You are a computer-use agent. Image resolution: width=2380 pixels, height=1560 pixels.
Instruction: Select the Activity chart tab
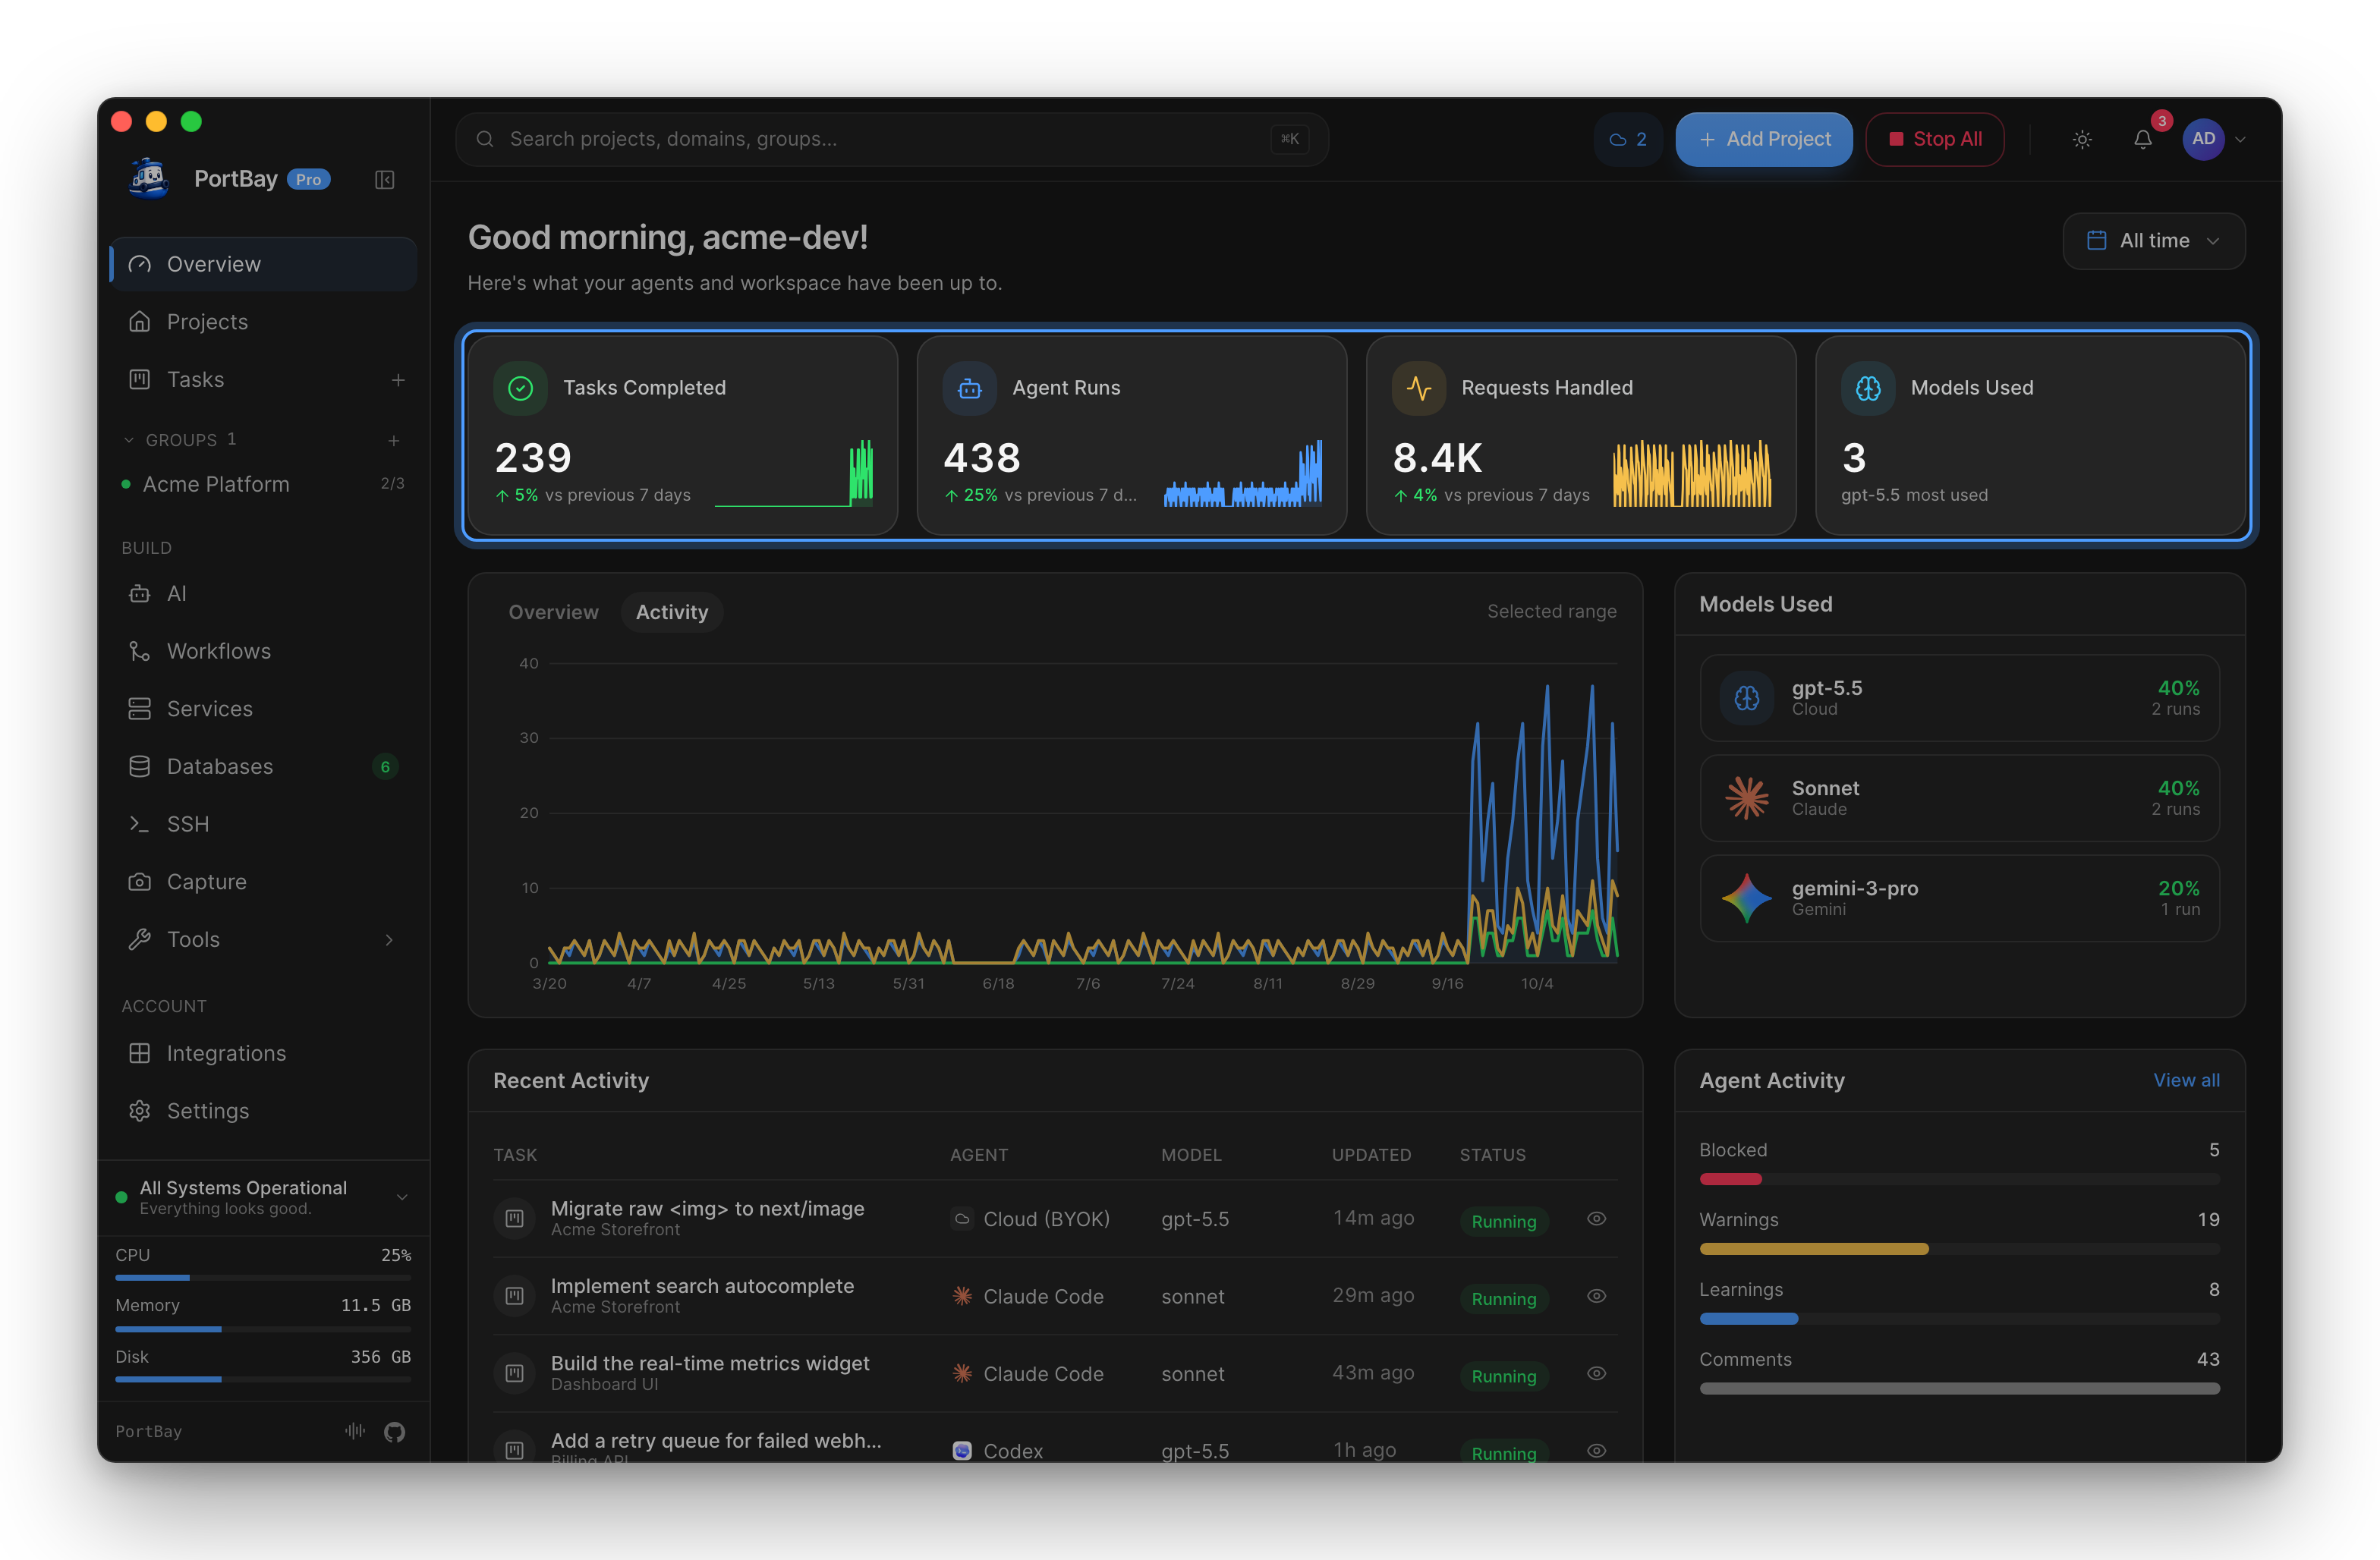point(671,612)
